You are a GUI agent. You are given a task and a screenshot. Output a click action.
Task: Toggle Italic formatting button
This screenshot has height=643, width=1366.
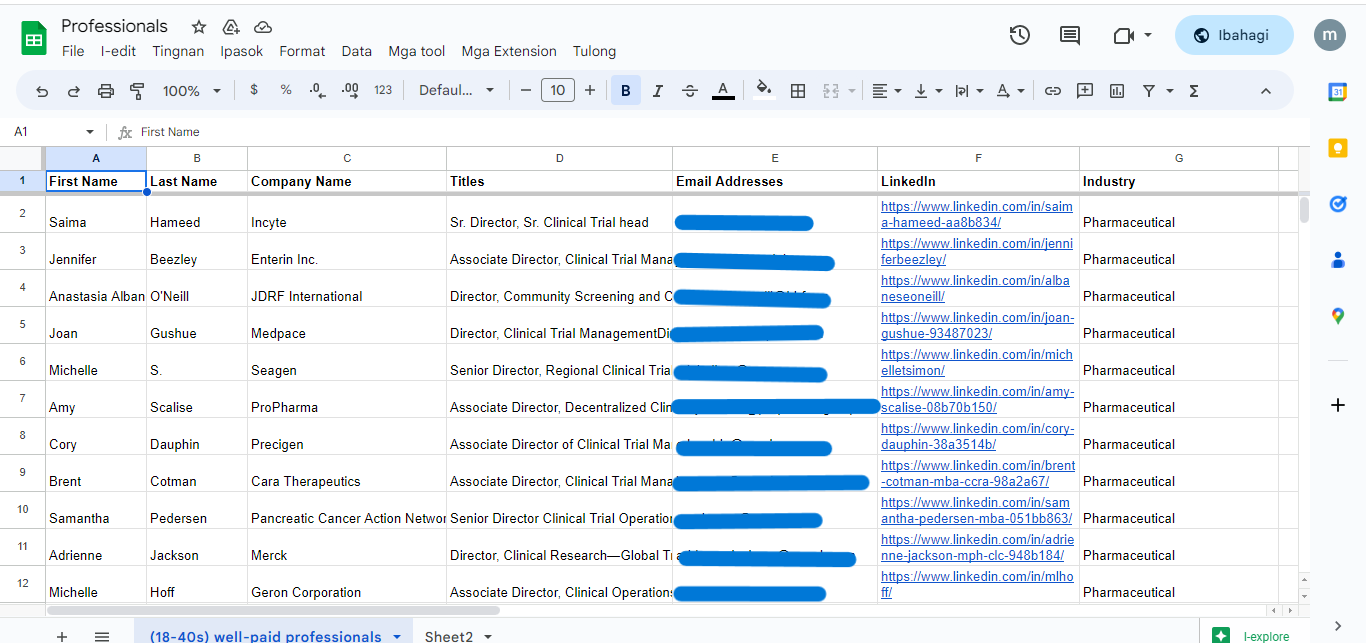point(657,91)
